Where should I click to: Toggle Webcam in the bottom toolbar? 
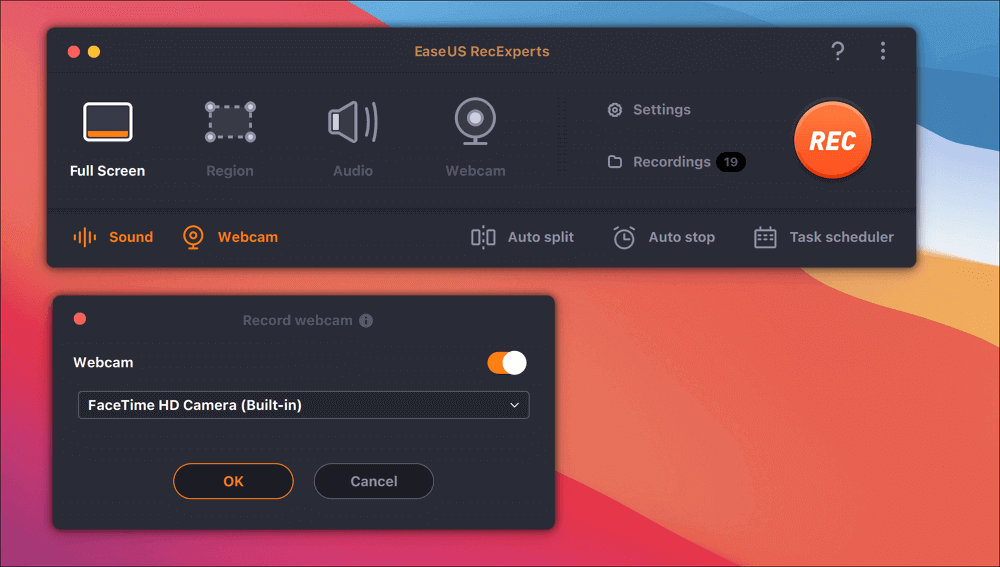(230, 237)
